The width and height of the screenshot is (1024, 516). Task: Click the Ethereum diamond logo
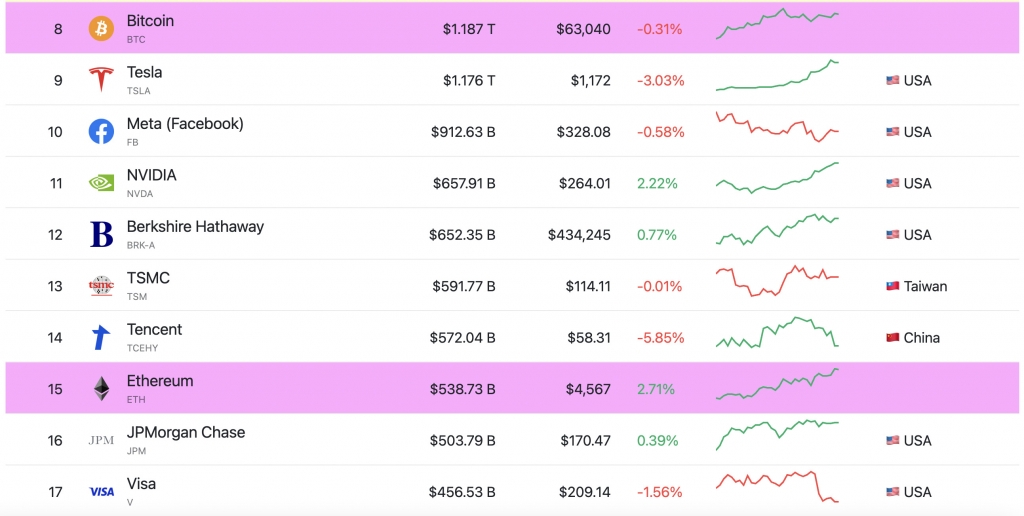[x=101, y=389]
